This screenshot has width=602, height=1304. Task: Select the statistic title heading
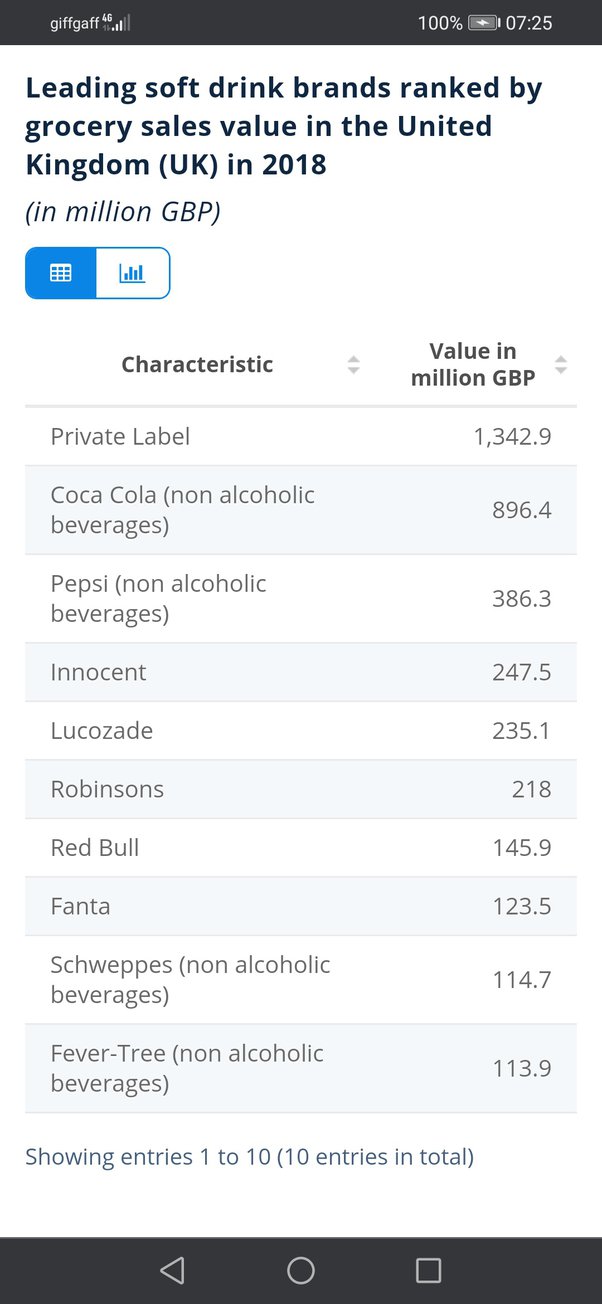point(283,126)
